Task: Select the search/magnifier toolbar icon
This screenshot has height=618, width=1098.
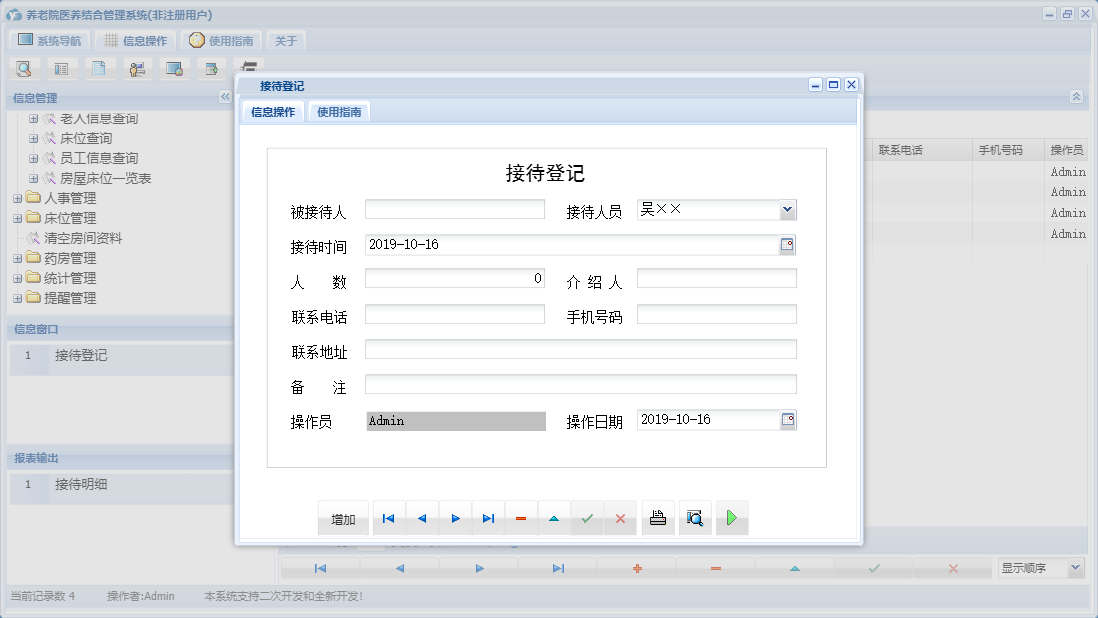Action: click(24, 68)
